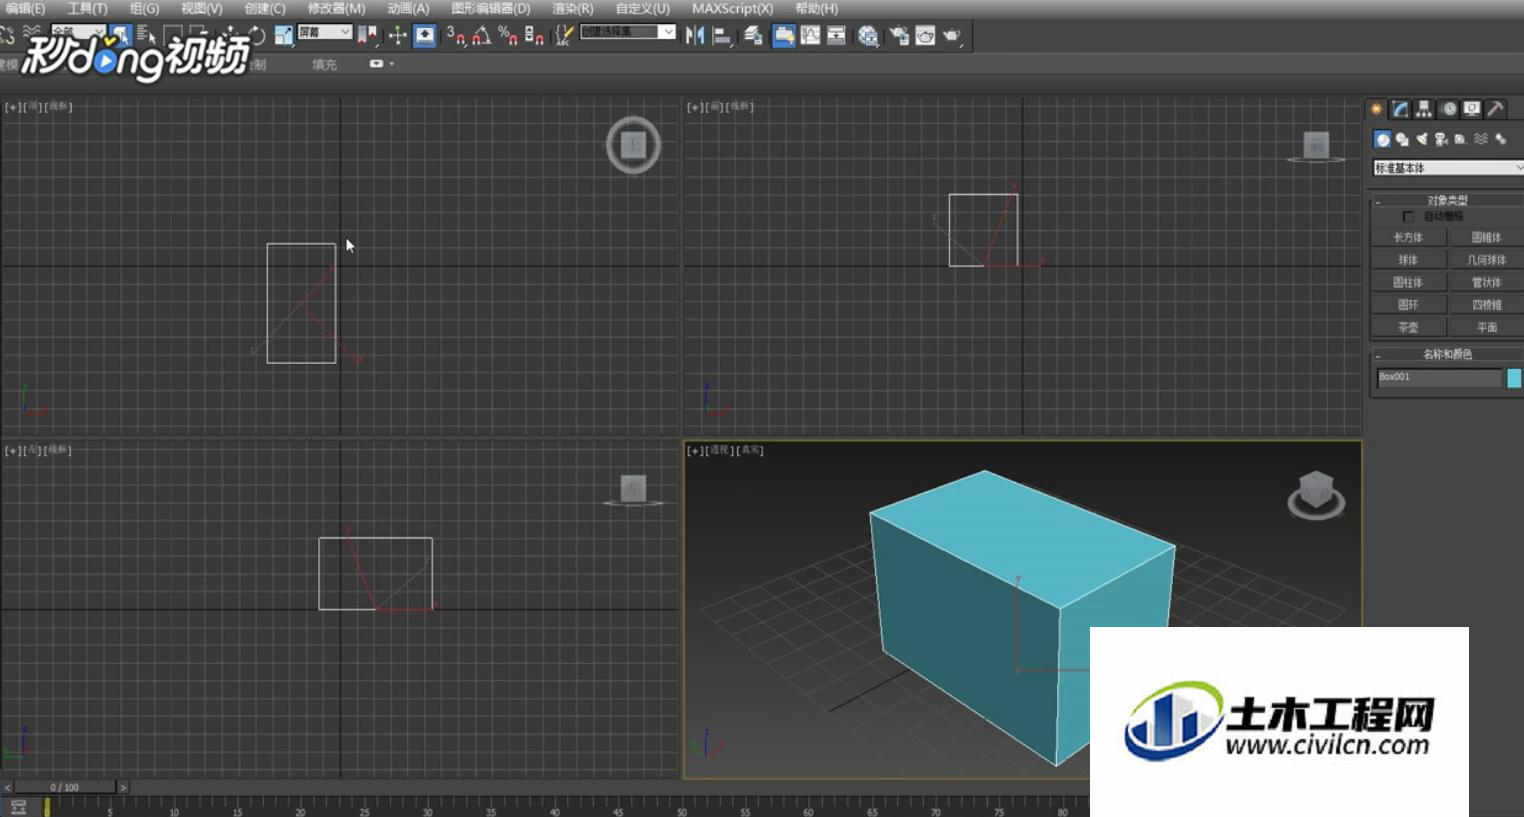Select the Lights category icon

pos(1421,139)
